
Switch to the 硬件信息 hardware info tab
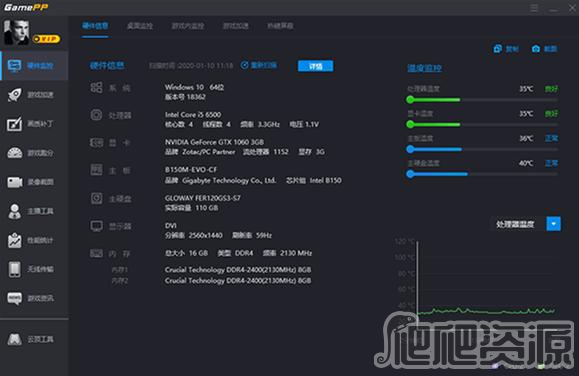pos(95,26)
